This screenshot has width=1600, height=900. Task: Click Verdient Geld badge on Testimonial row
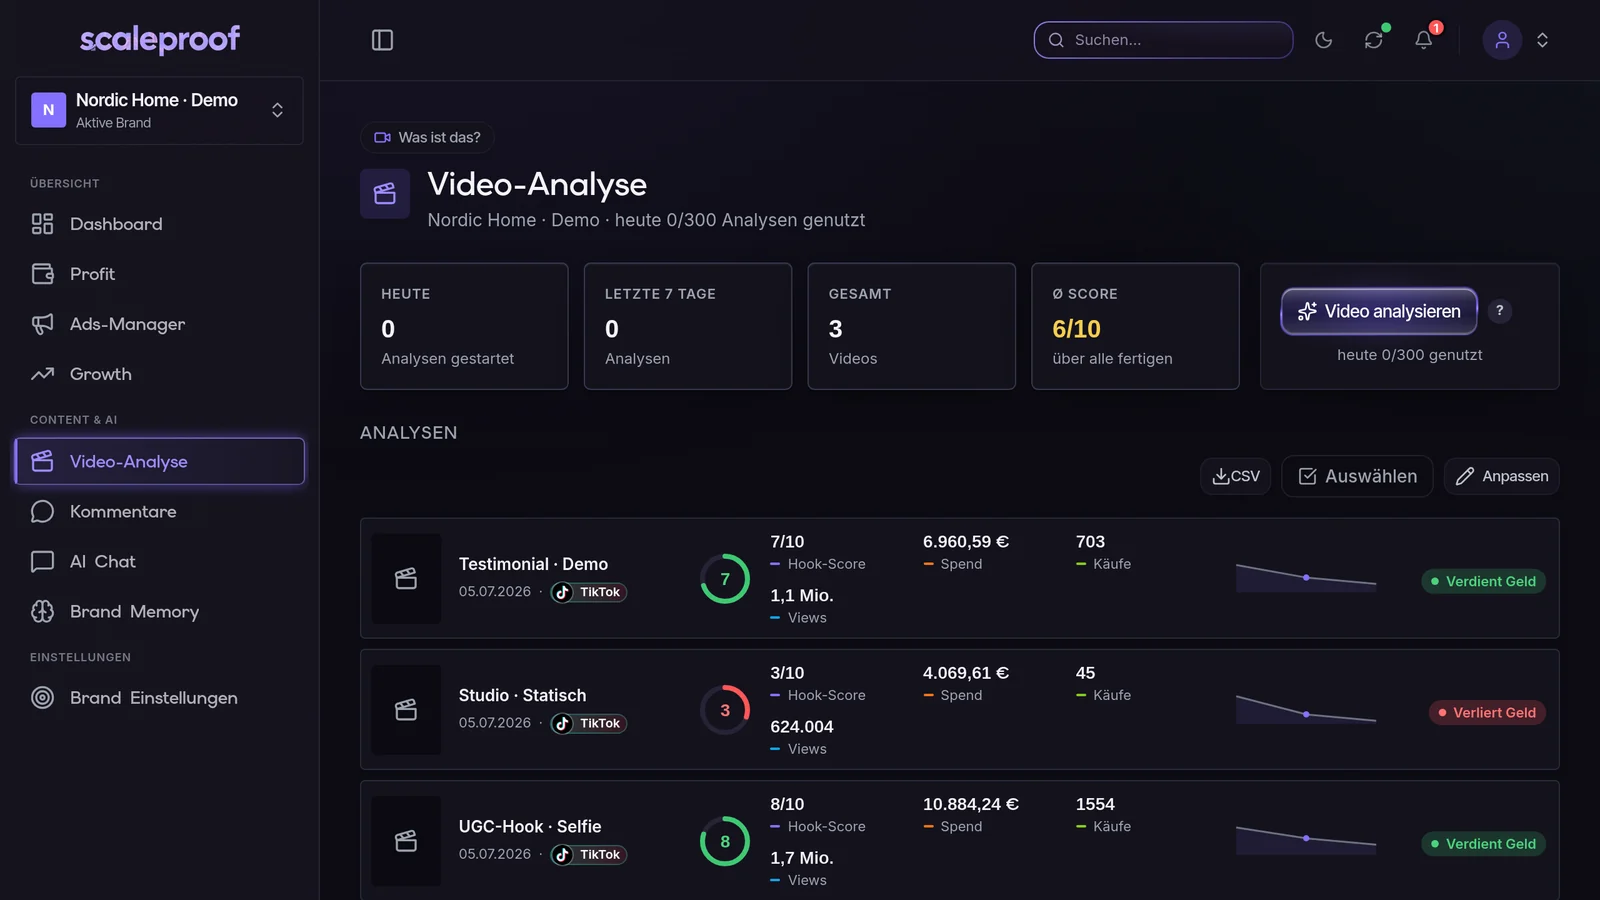point(1483,581)
